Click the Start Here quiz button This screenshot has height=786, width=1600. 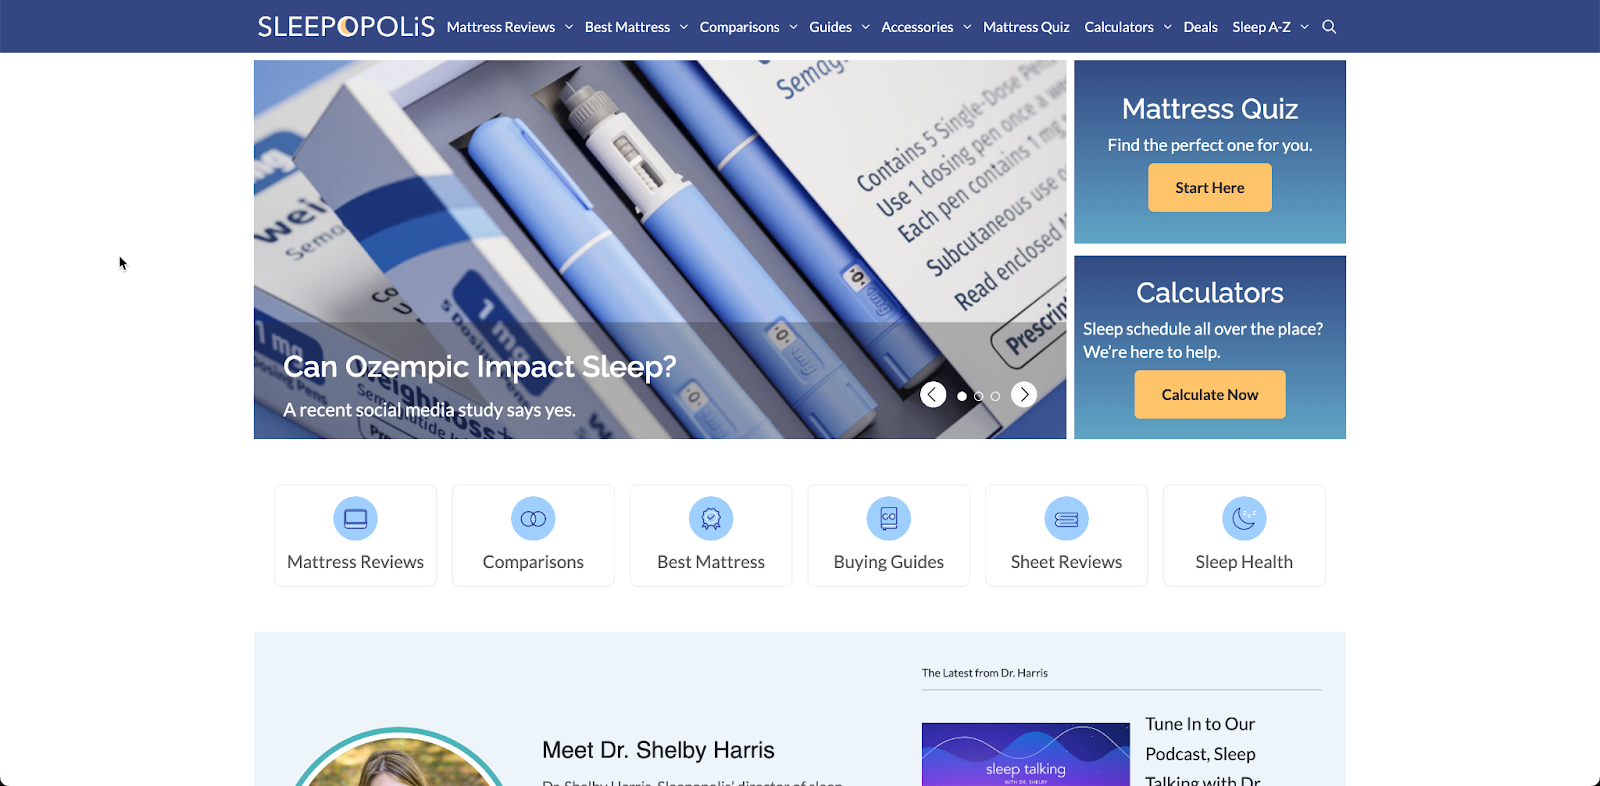1210,188
